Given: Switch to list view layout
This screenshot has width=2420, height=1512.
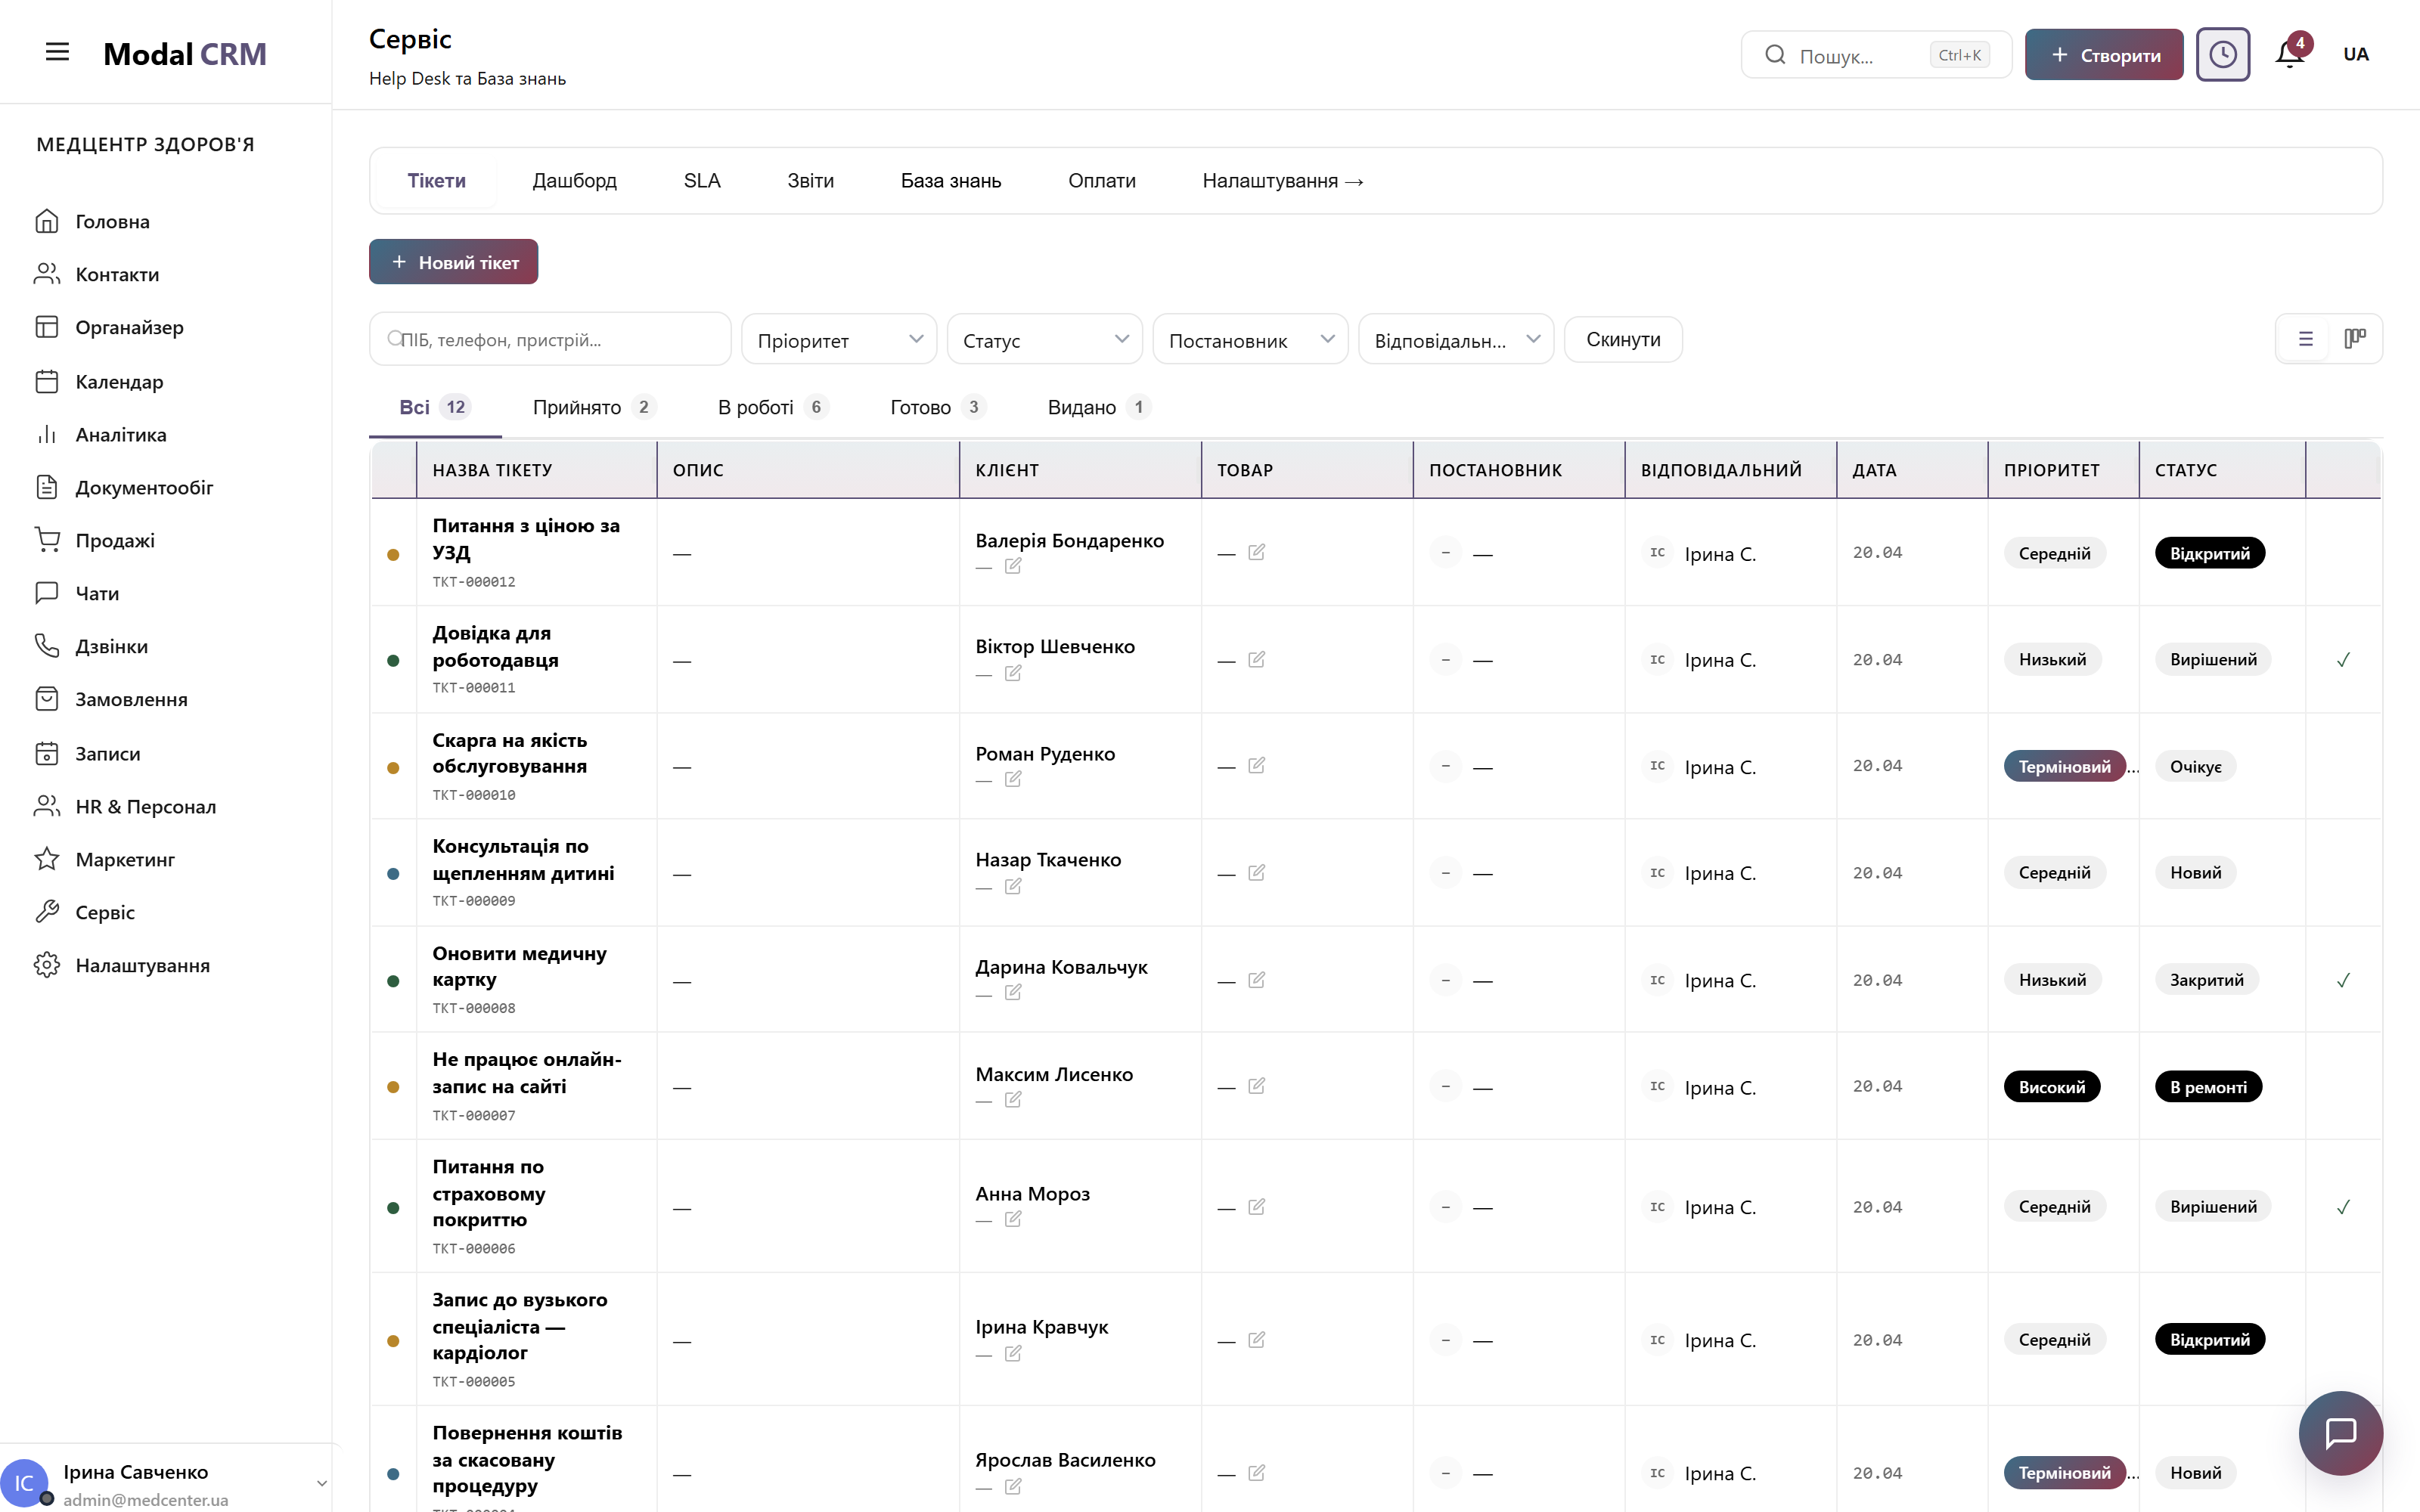Looking at the screenshot, I should pyautogui.click(x=2305, y=339).
